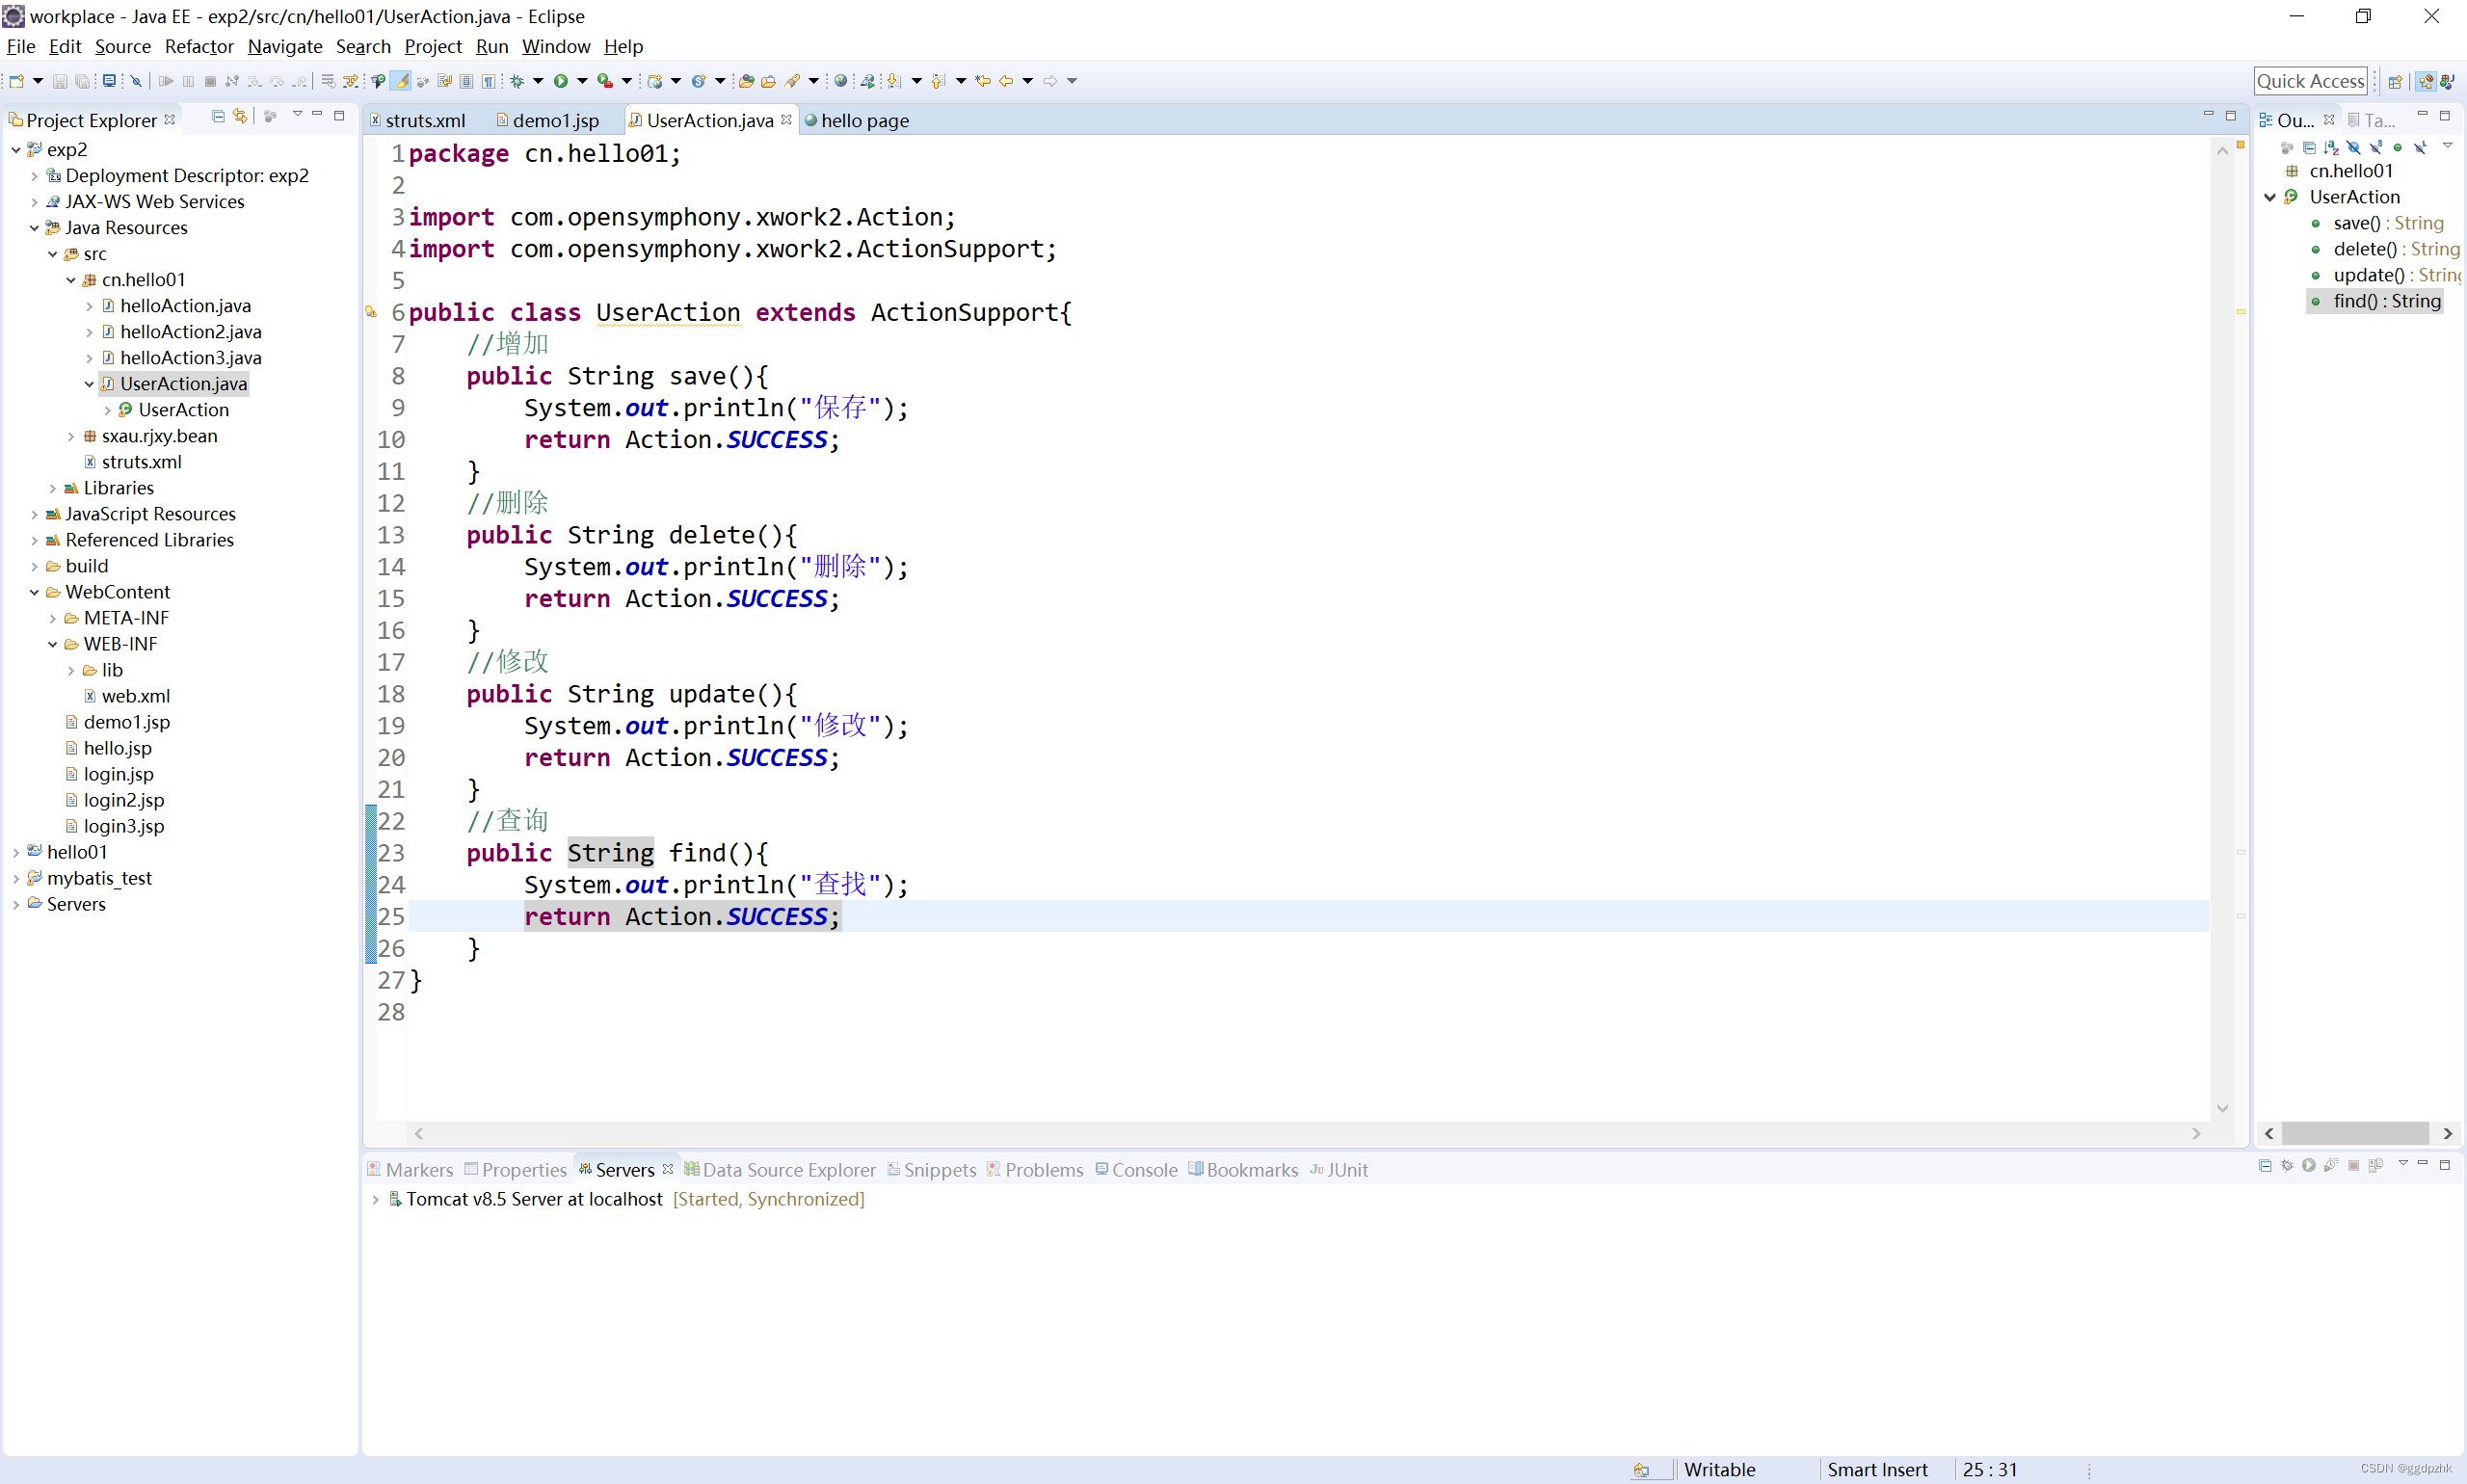Collapse the UserAction class in Outline
2467x1484 pixels.
[x=2270, y=197]
